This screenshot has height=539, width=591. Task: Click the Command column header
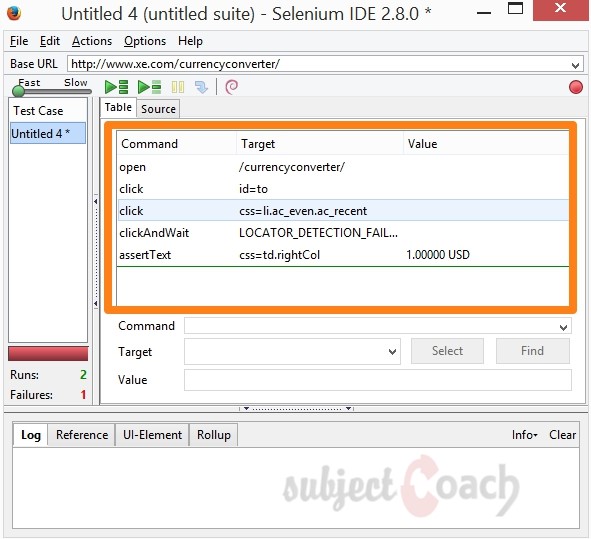click(x=177, y=144)
